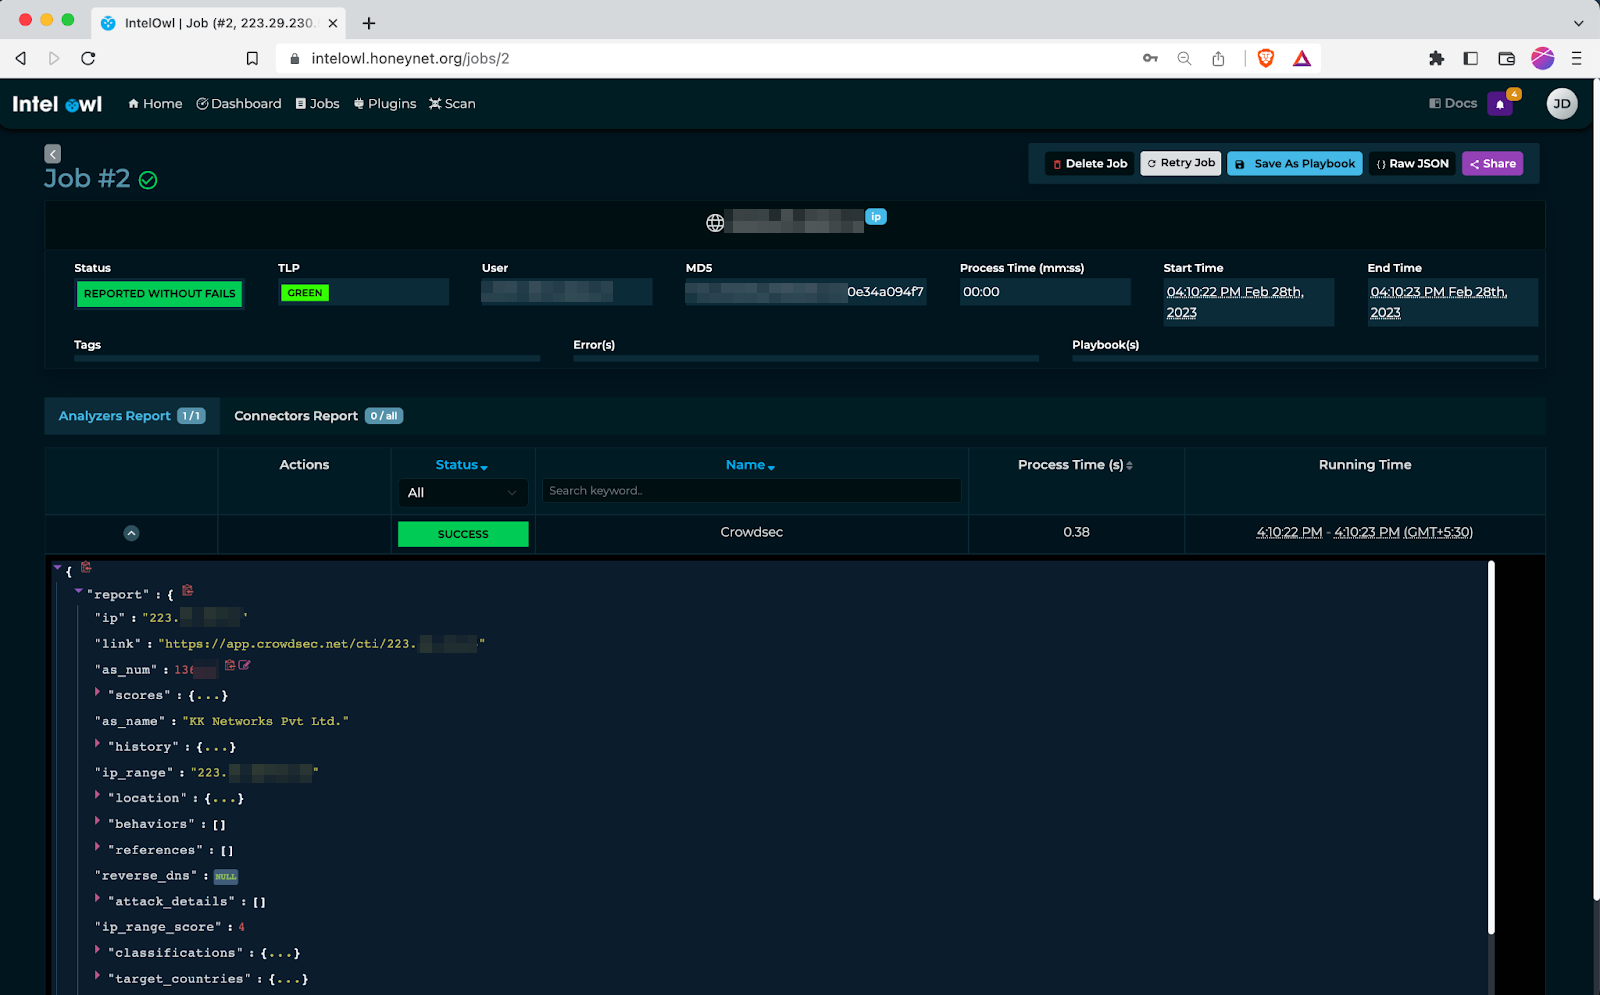Collapse the Crowdsec row details

coord(131,533)
